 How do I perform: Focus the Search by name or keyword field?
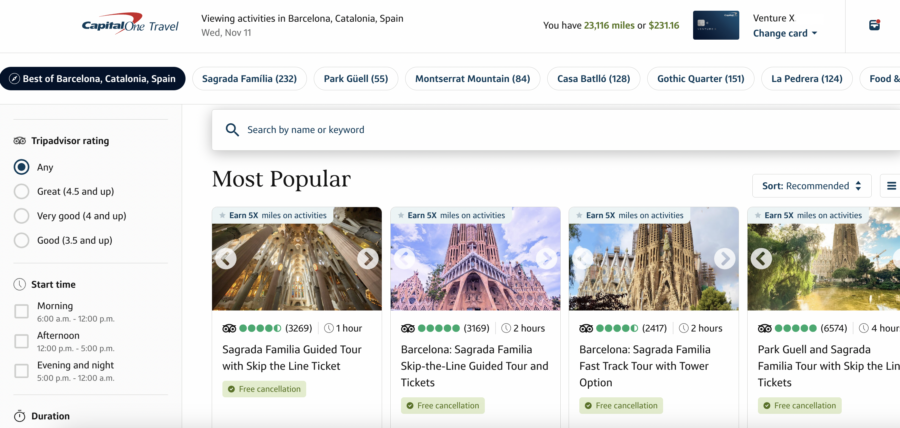pyautogui.click(x=556, y=130)
